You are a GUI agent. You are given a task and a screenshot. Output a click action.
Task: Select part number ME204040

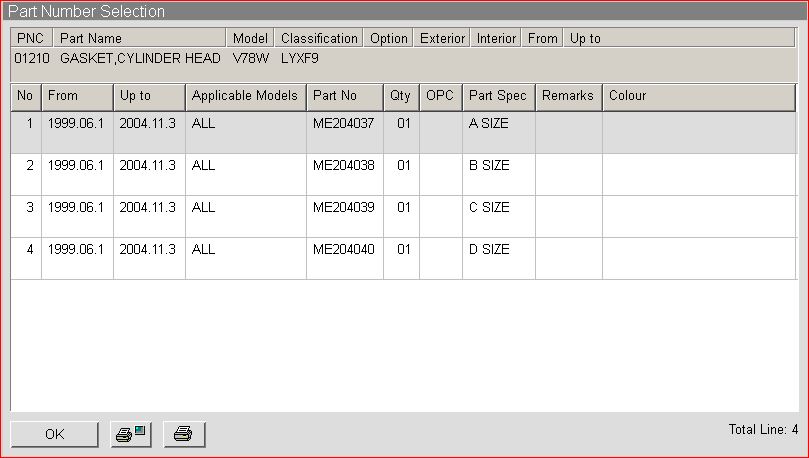(x=343, y=250)
